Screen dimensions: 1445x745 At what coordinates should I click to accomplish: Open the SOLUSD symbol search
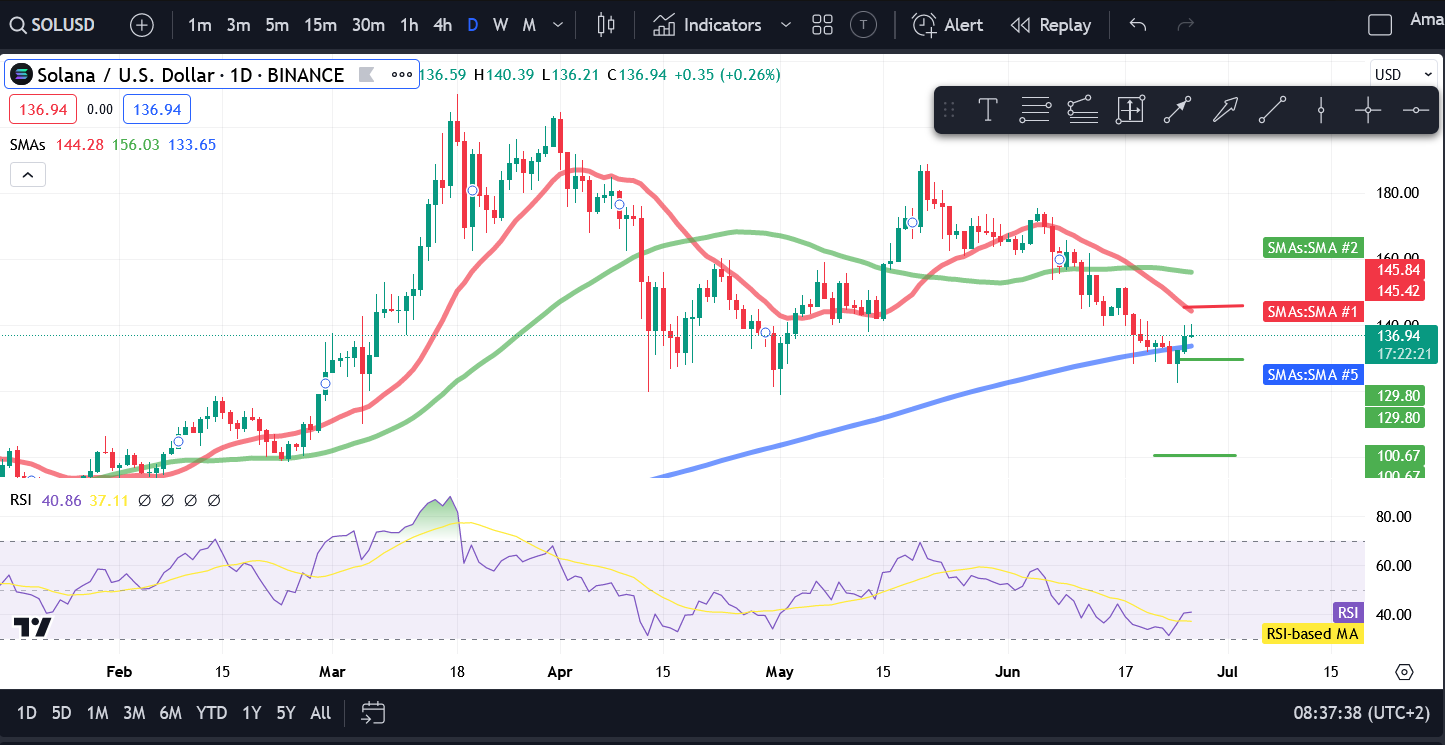[x=52, y=25]
